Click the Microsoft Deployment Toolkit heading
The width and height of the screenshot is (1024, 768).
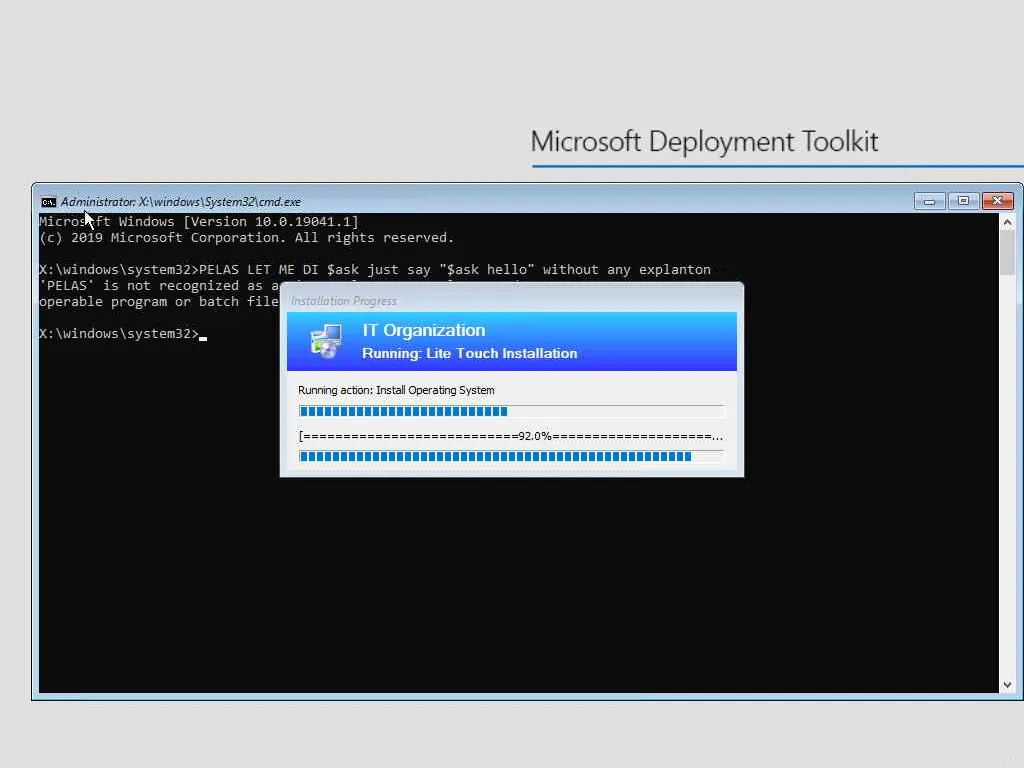click(x=704, y=142)
